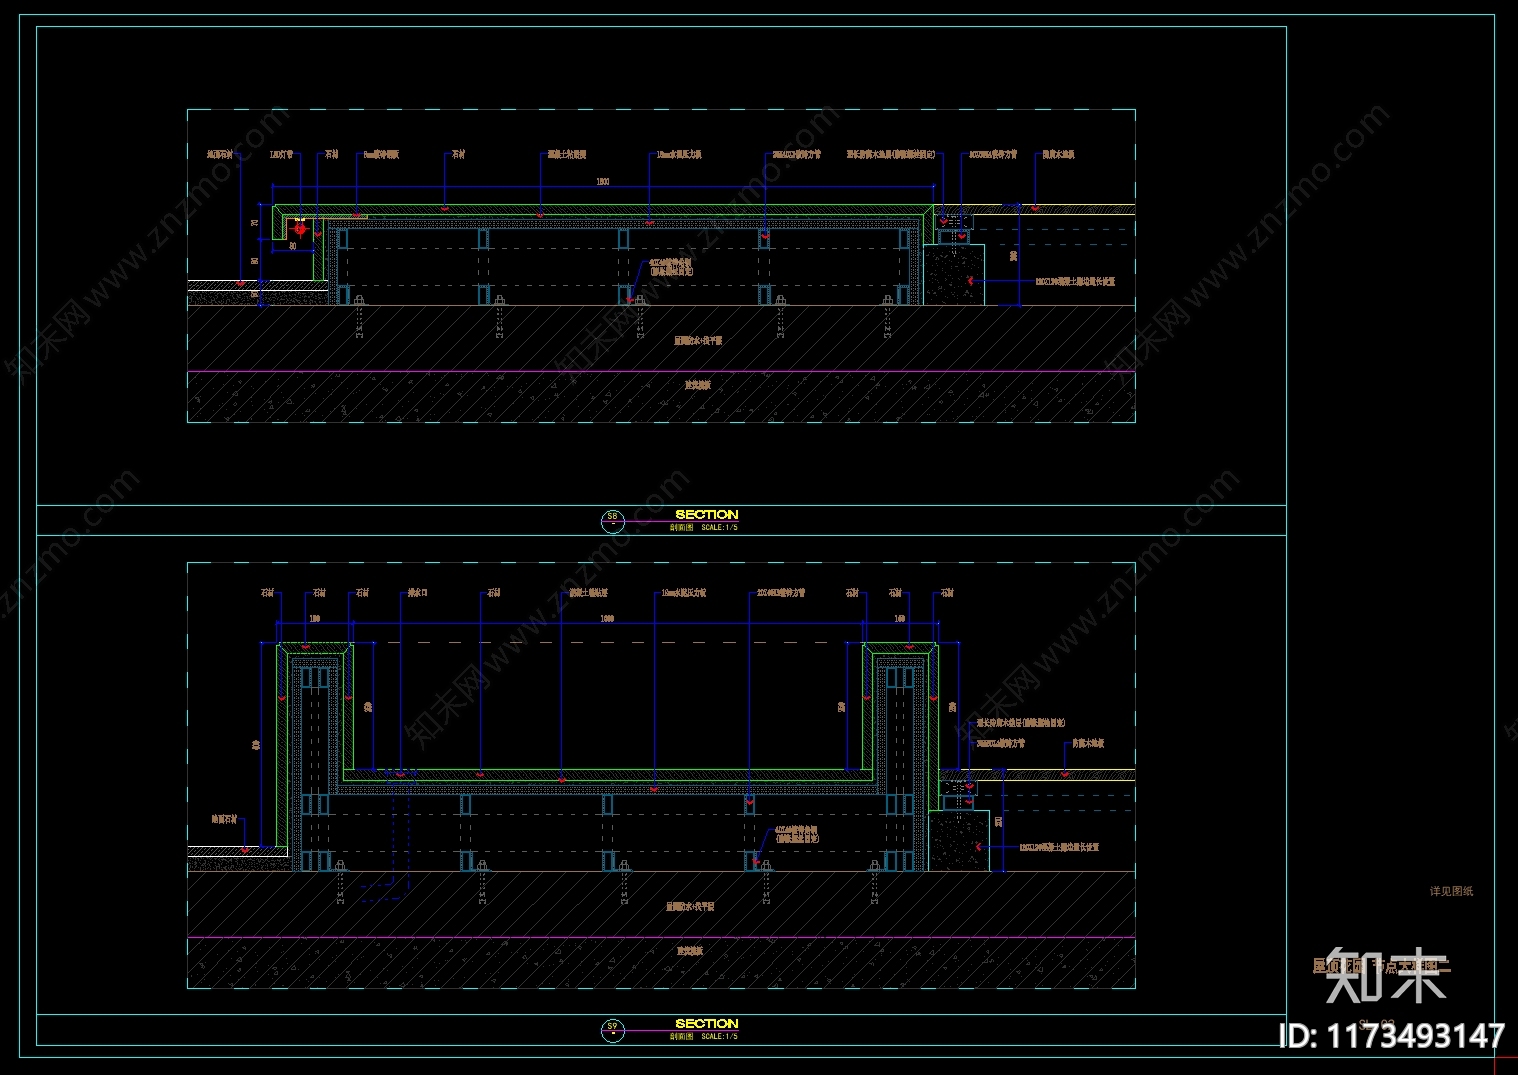Select the SECTION title beside marker S8
The height and width of the screenshot is (1075, 1518).
pos(706,514)
